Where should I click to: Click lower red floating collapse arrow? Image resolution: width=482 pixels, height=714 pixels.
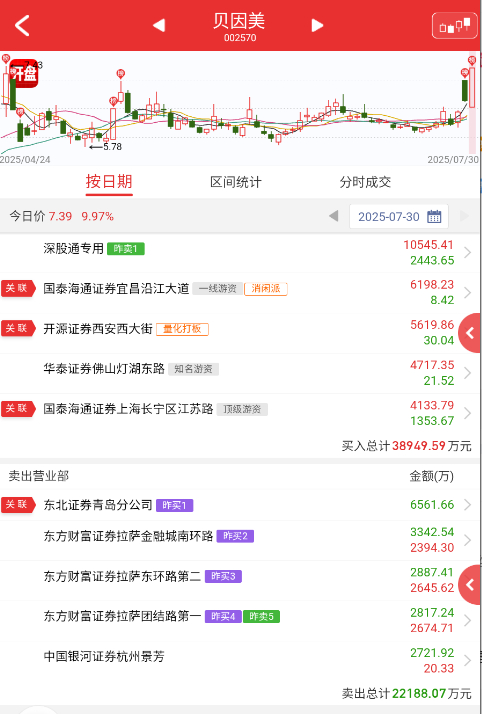click(x=470, y=585)
